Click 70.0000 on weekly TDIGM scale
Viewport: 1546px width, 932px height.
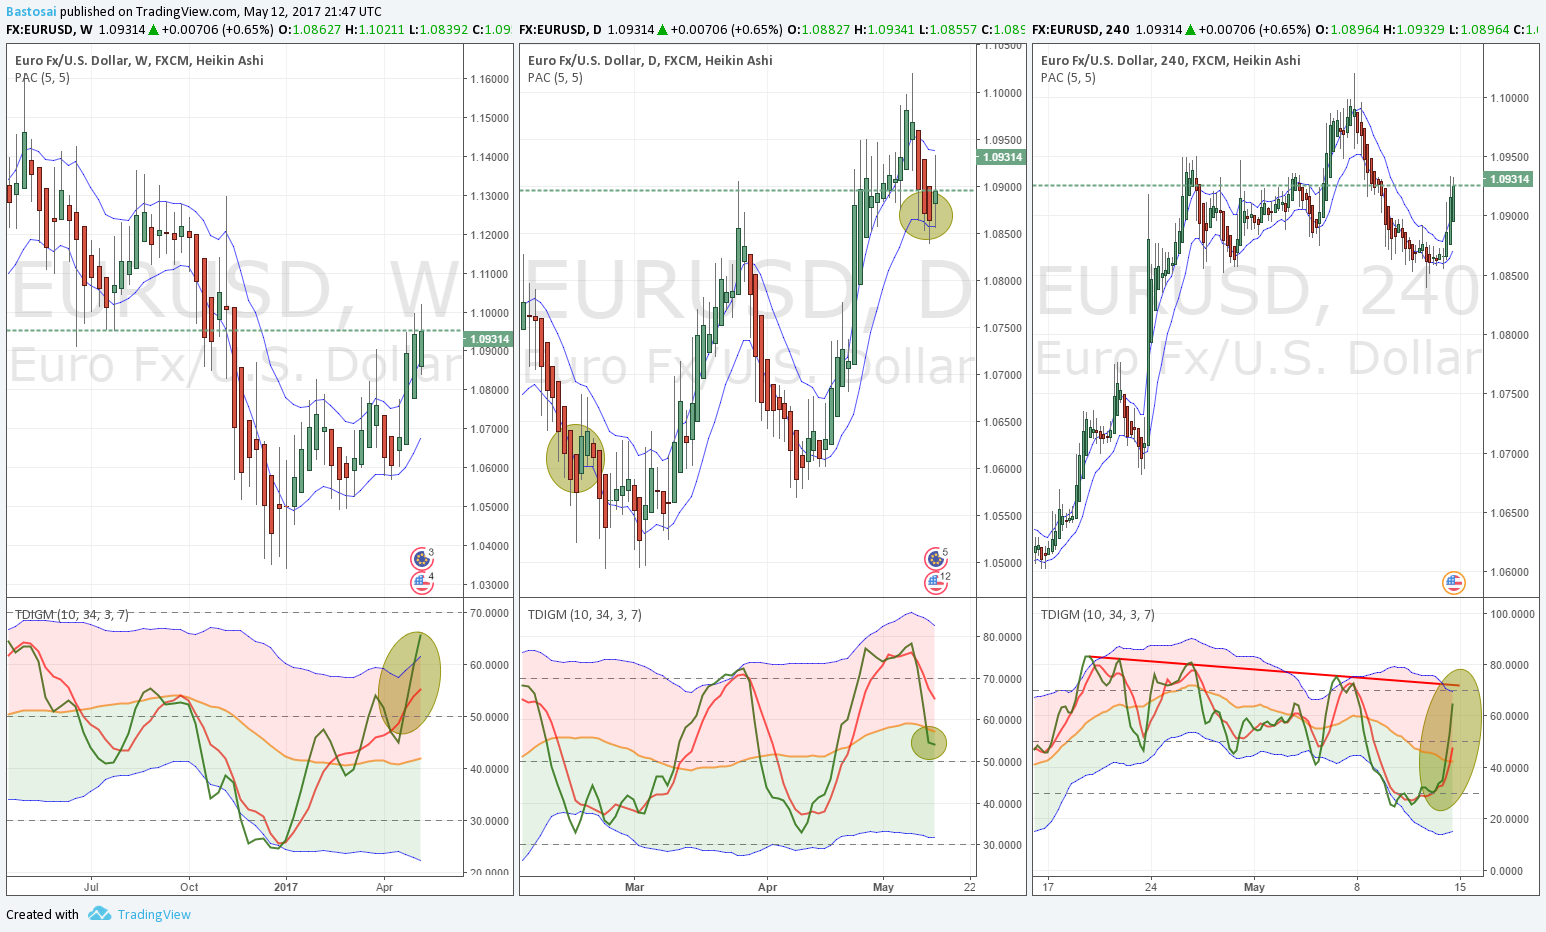click(x=489, y=612)
